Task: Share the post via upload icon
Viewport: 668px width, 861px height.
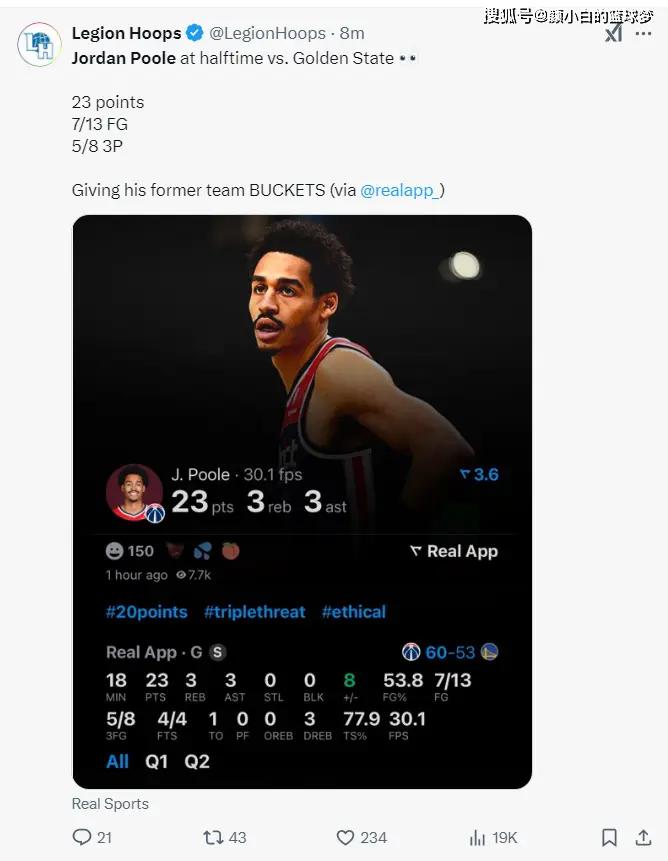Action: pos(643,837)
